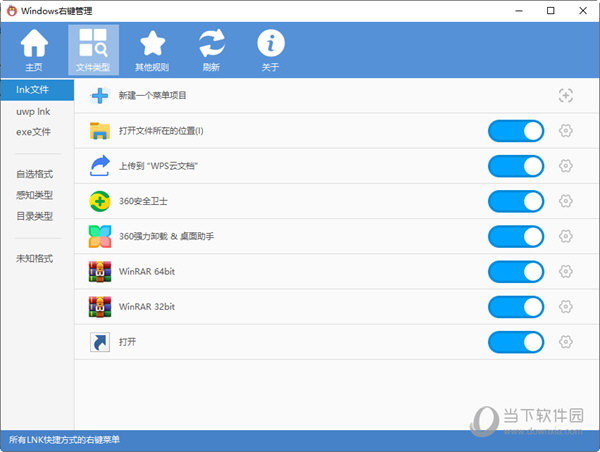Open gear settings for 360安全卫士

pos(566,201)
